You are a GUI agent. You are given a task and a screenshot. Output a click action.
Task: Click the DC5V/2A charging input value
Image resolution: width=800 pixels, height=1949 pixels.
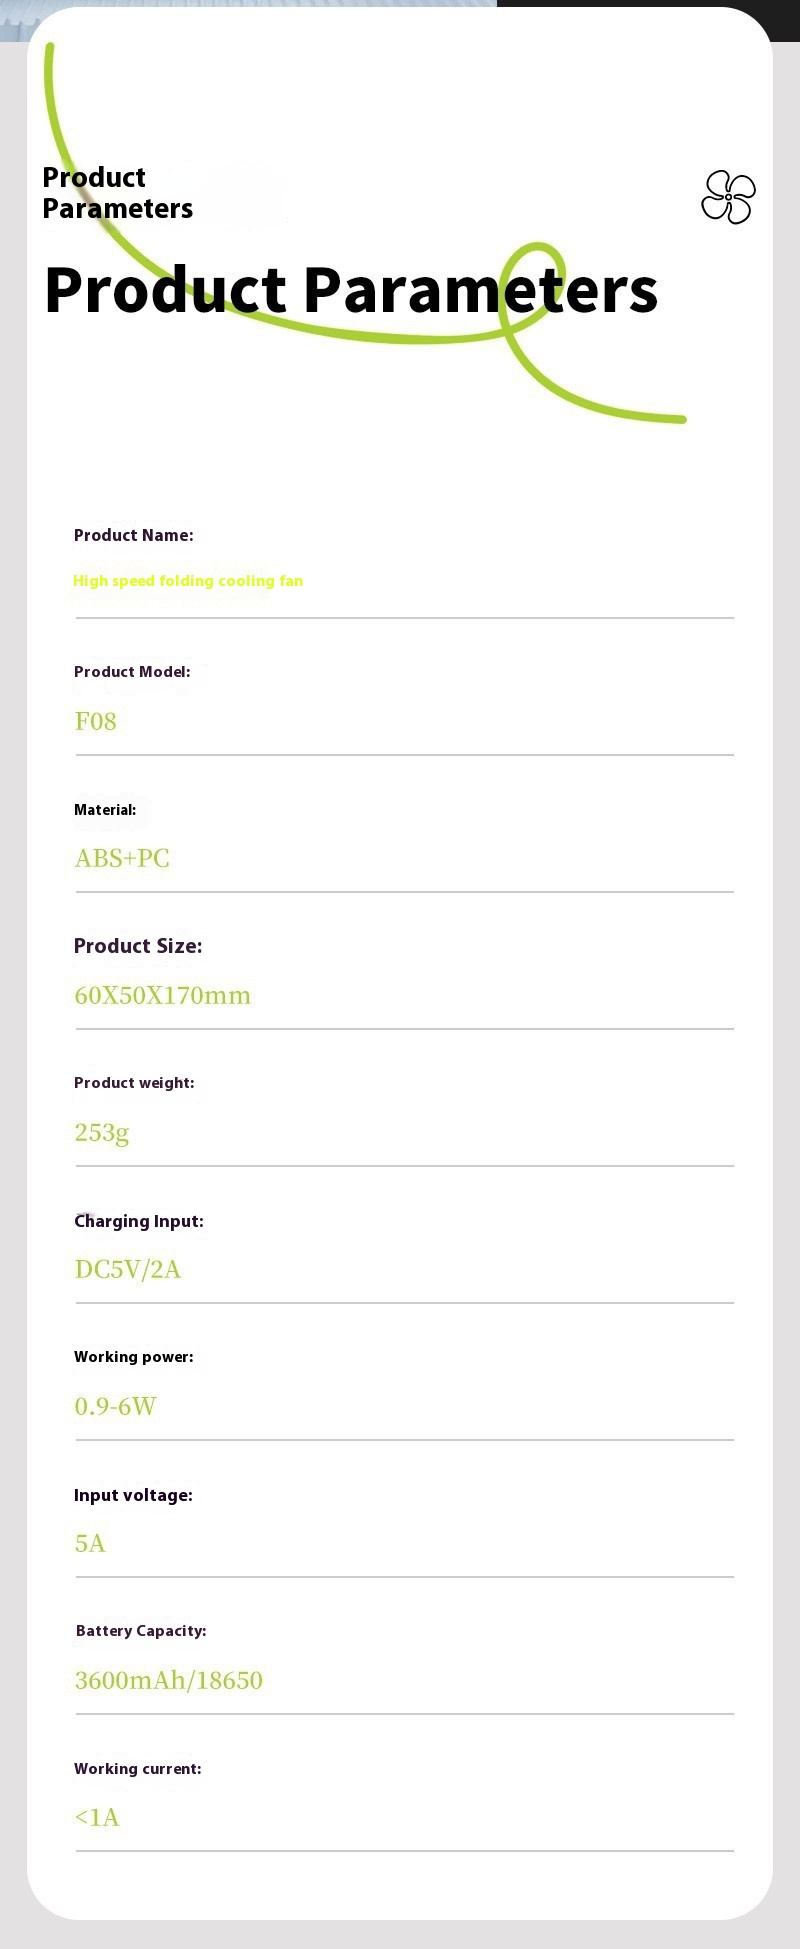pyautogui.click(x=128, y=1269)
